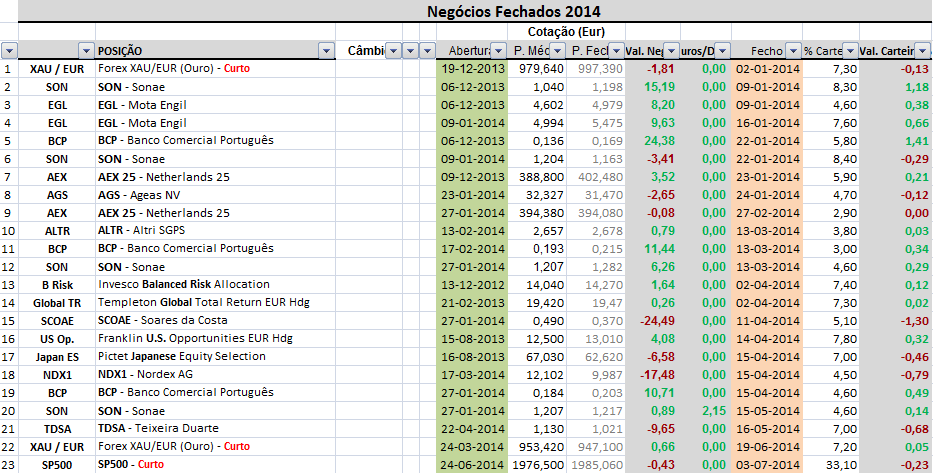Image resolution: width=933 pixels, height=473 pixels.
Task: Open the POSIÇÃO column filter dropdown
Action: coord(325,50)
